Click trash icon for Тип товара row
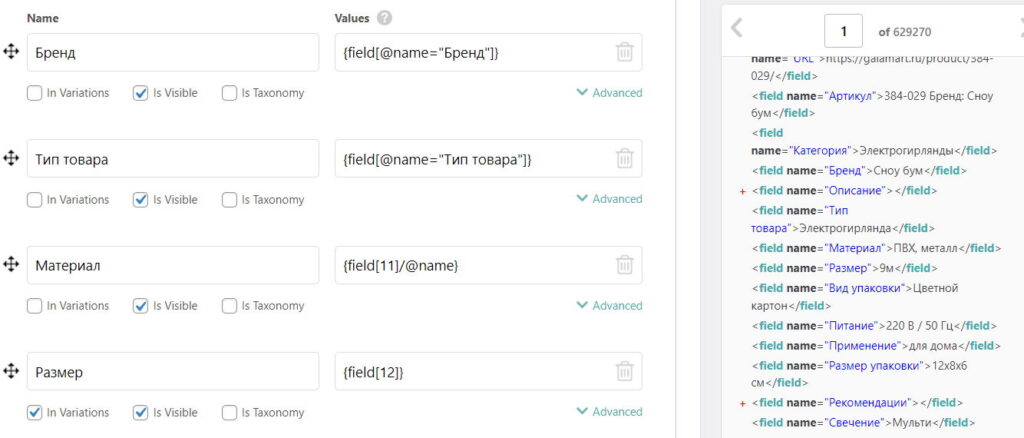1024x438 pixels. tap(625, 158)
